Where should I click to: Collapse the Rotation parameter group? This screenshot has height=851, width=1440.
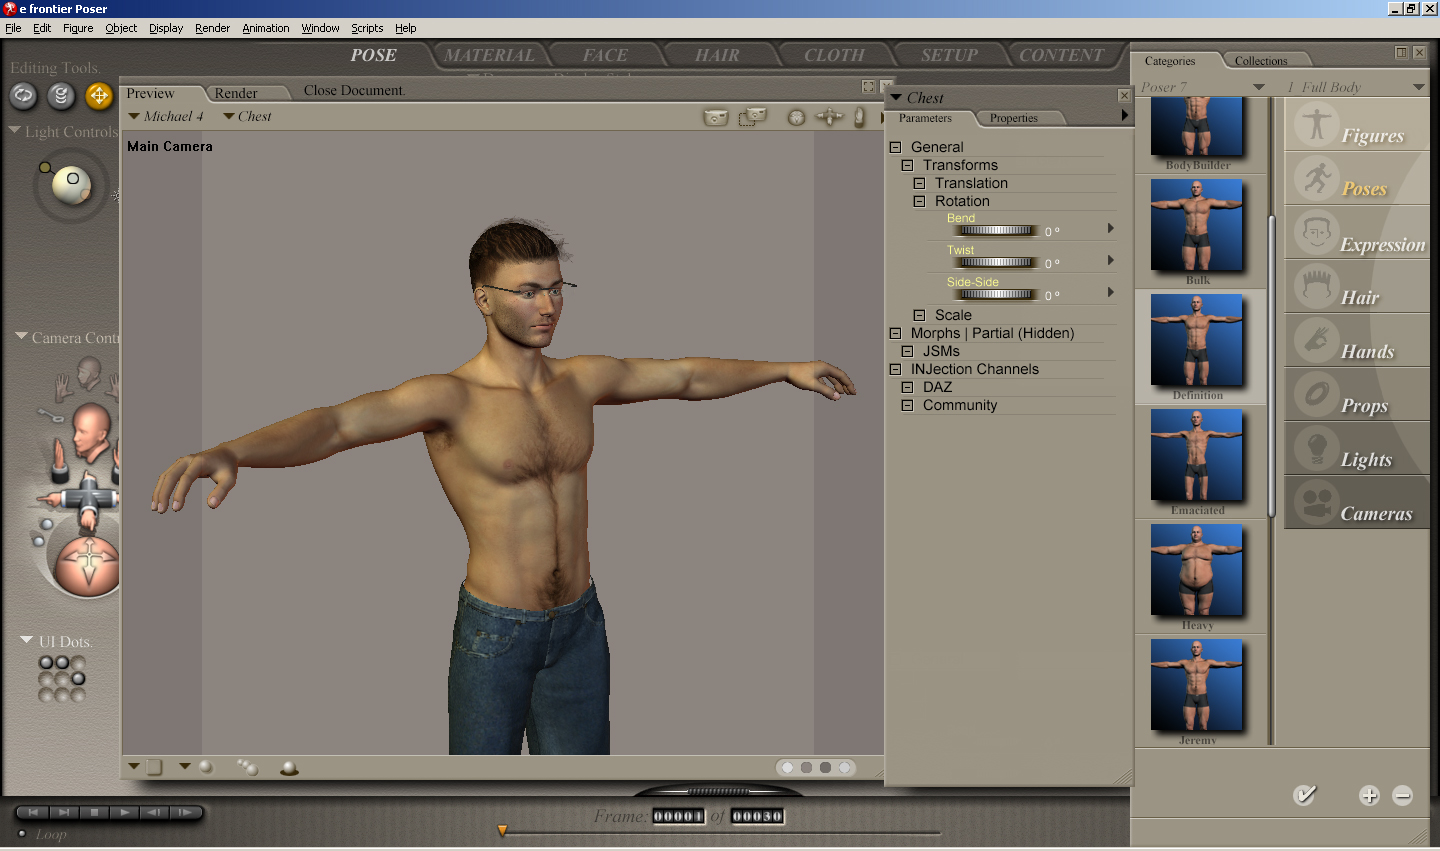point(919,201)
